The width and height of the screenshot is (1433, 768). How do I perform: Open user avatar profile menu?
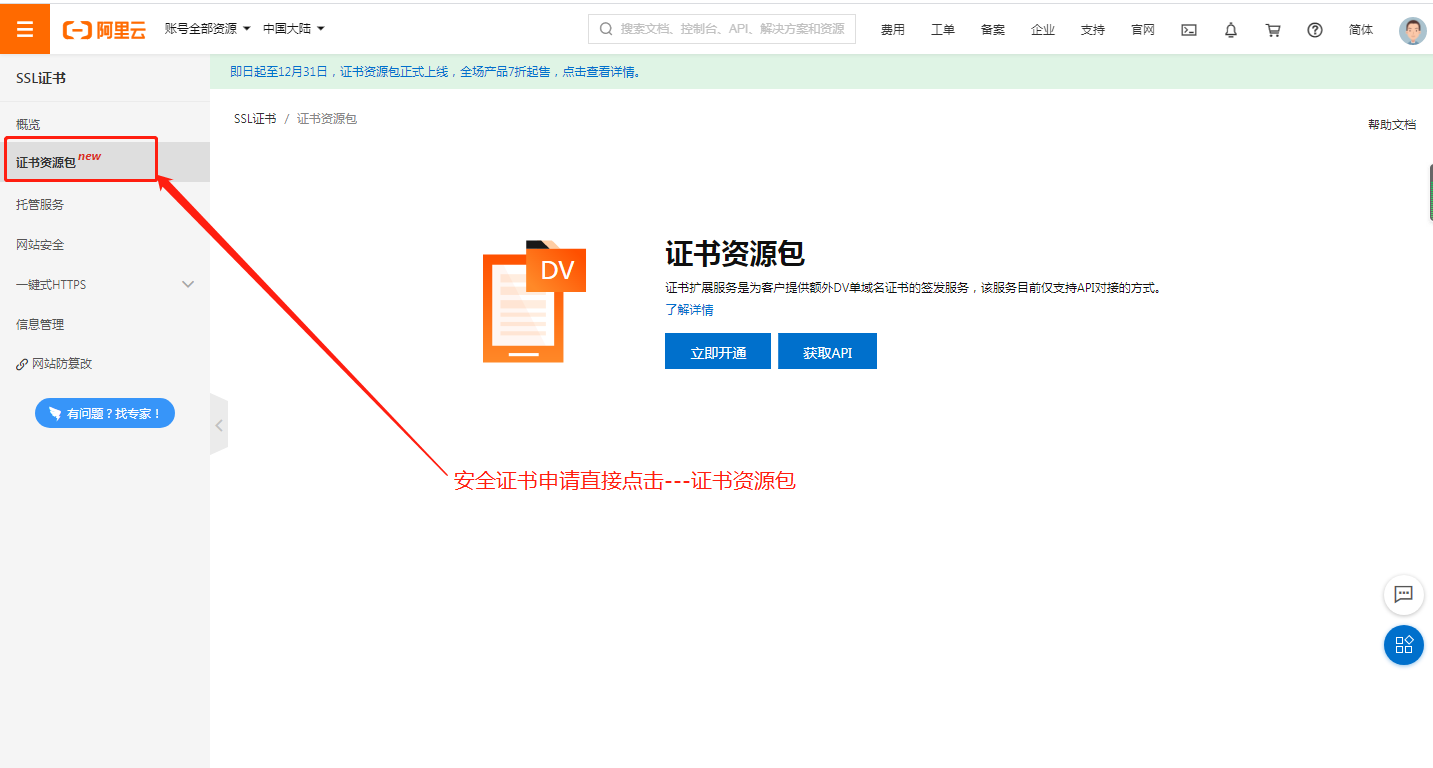click(1413, 30)
